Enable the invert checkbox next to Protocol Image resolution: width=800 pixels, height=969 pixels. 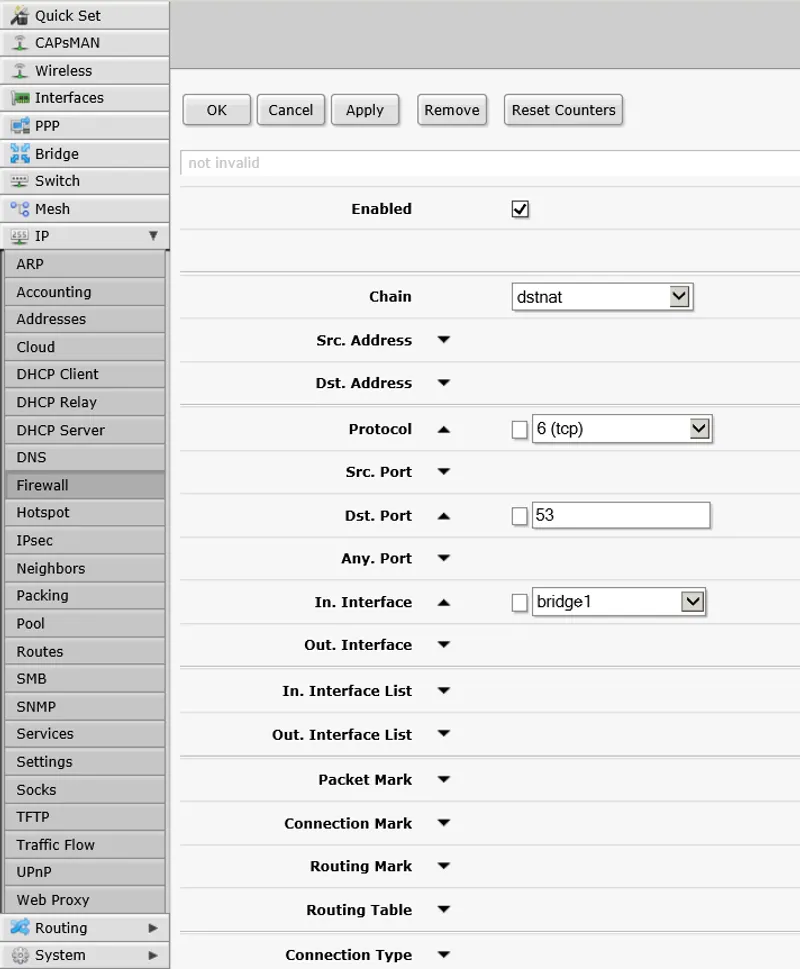point(518,428)
